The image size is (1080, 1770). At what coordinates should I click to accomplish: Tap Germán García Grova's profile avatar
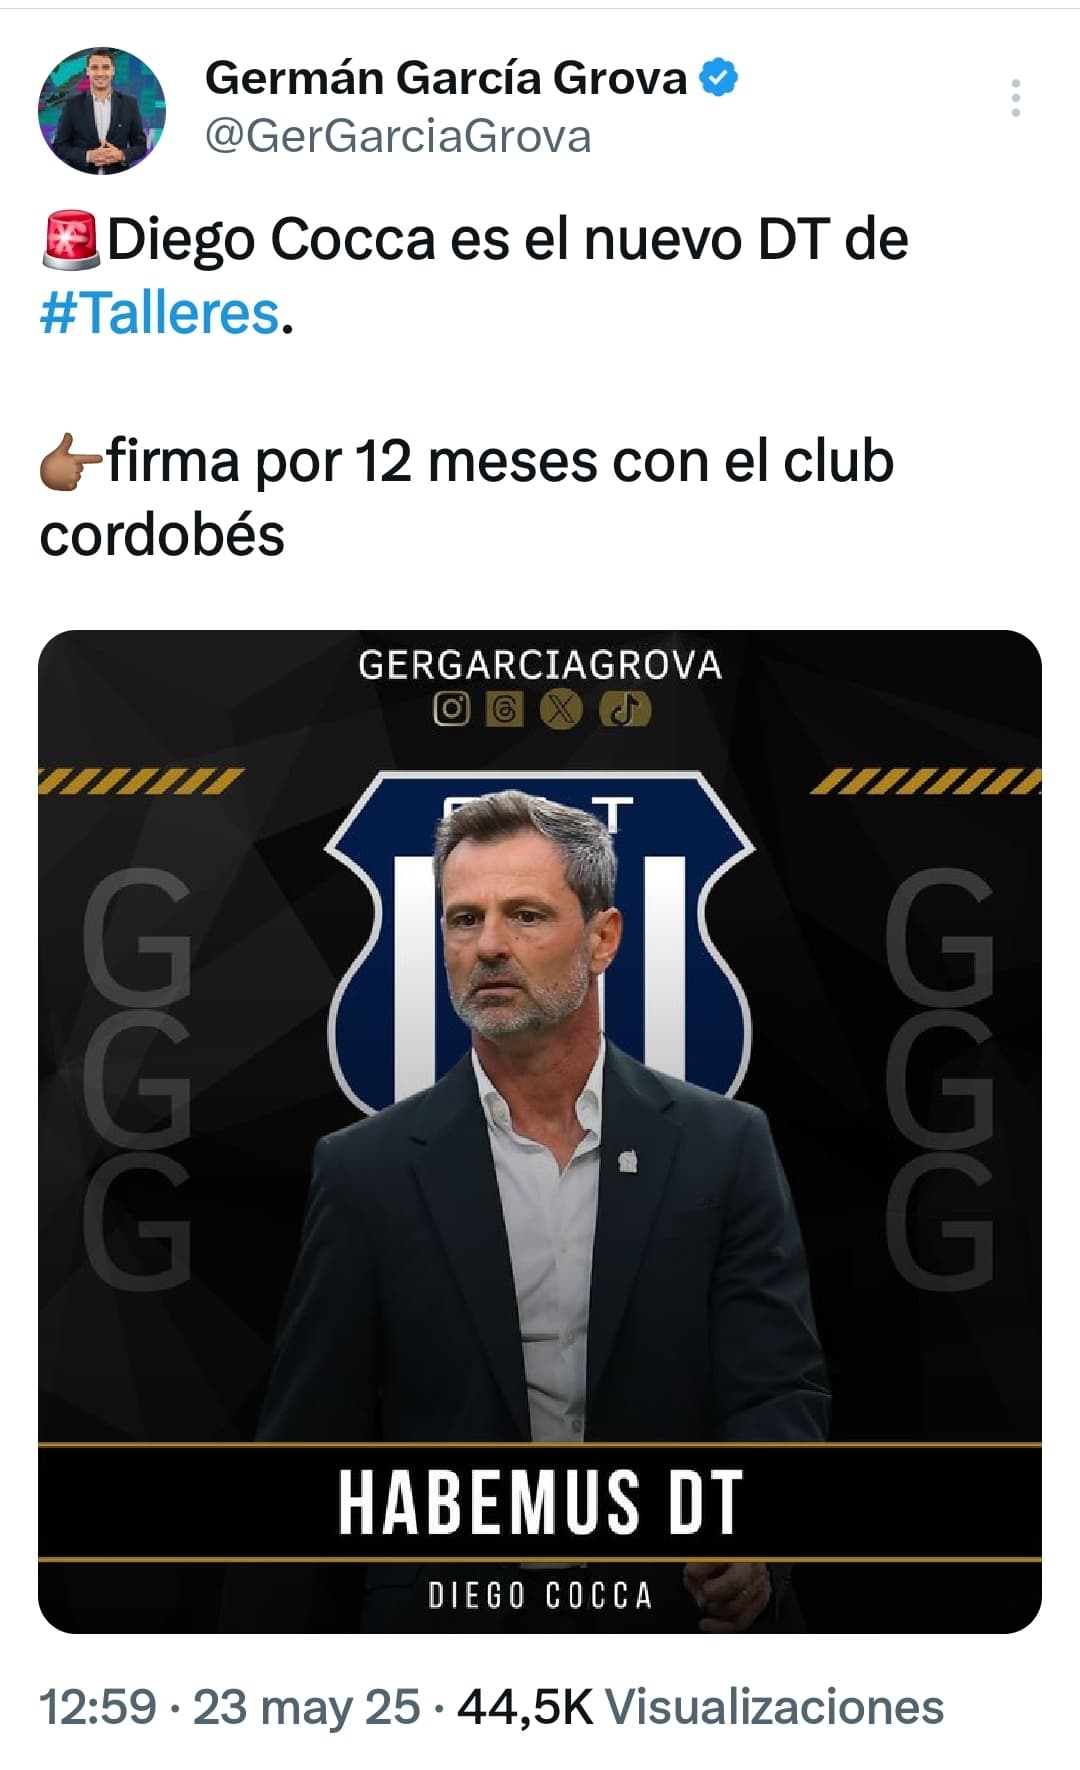point(102,110)
